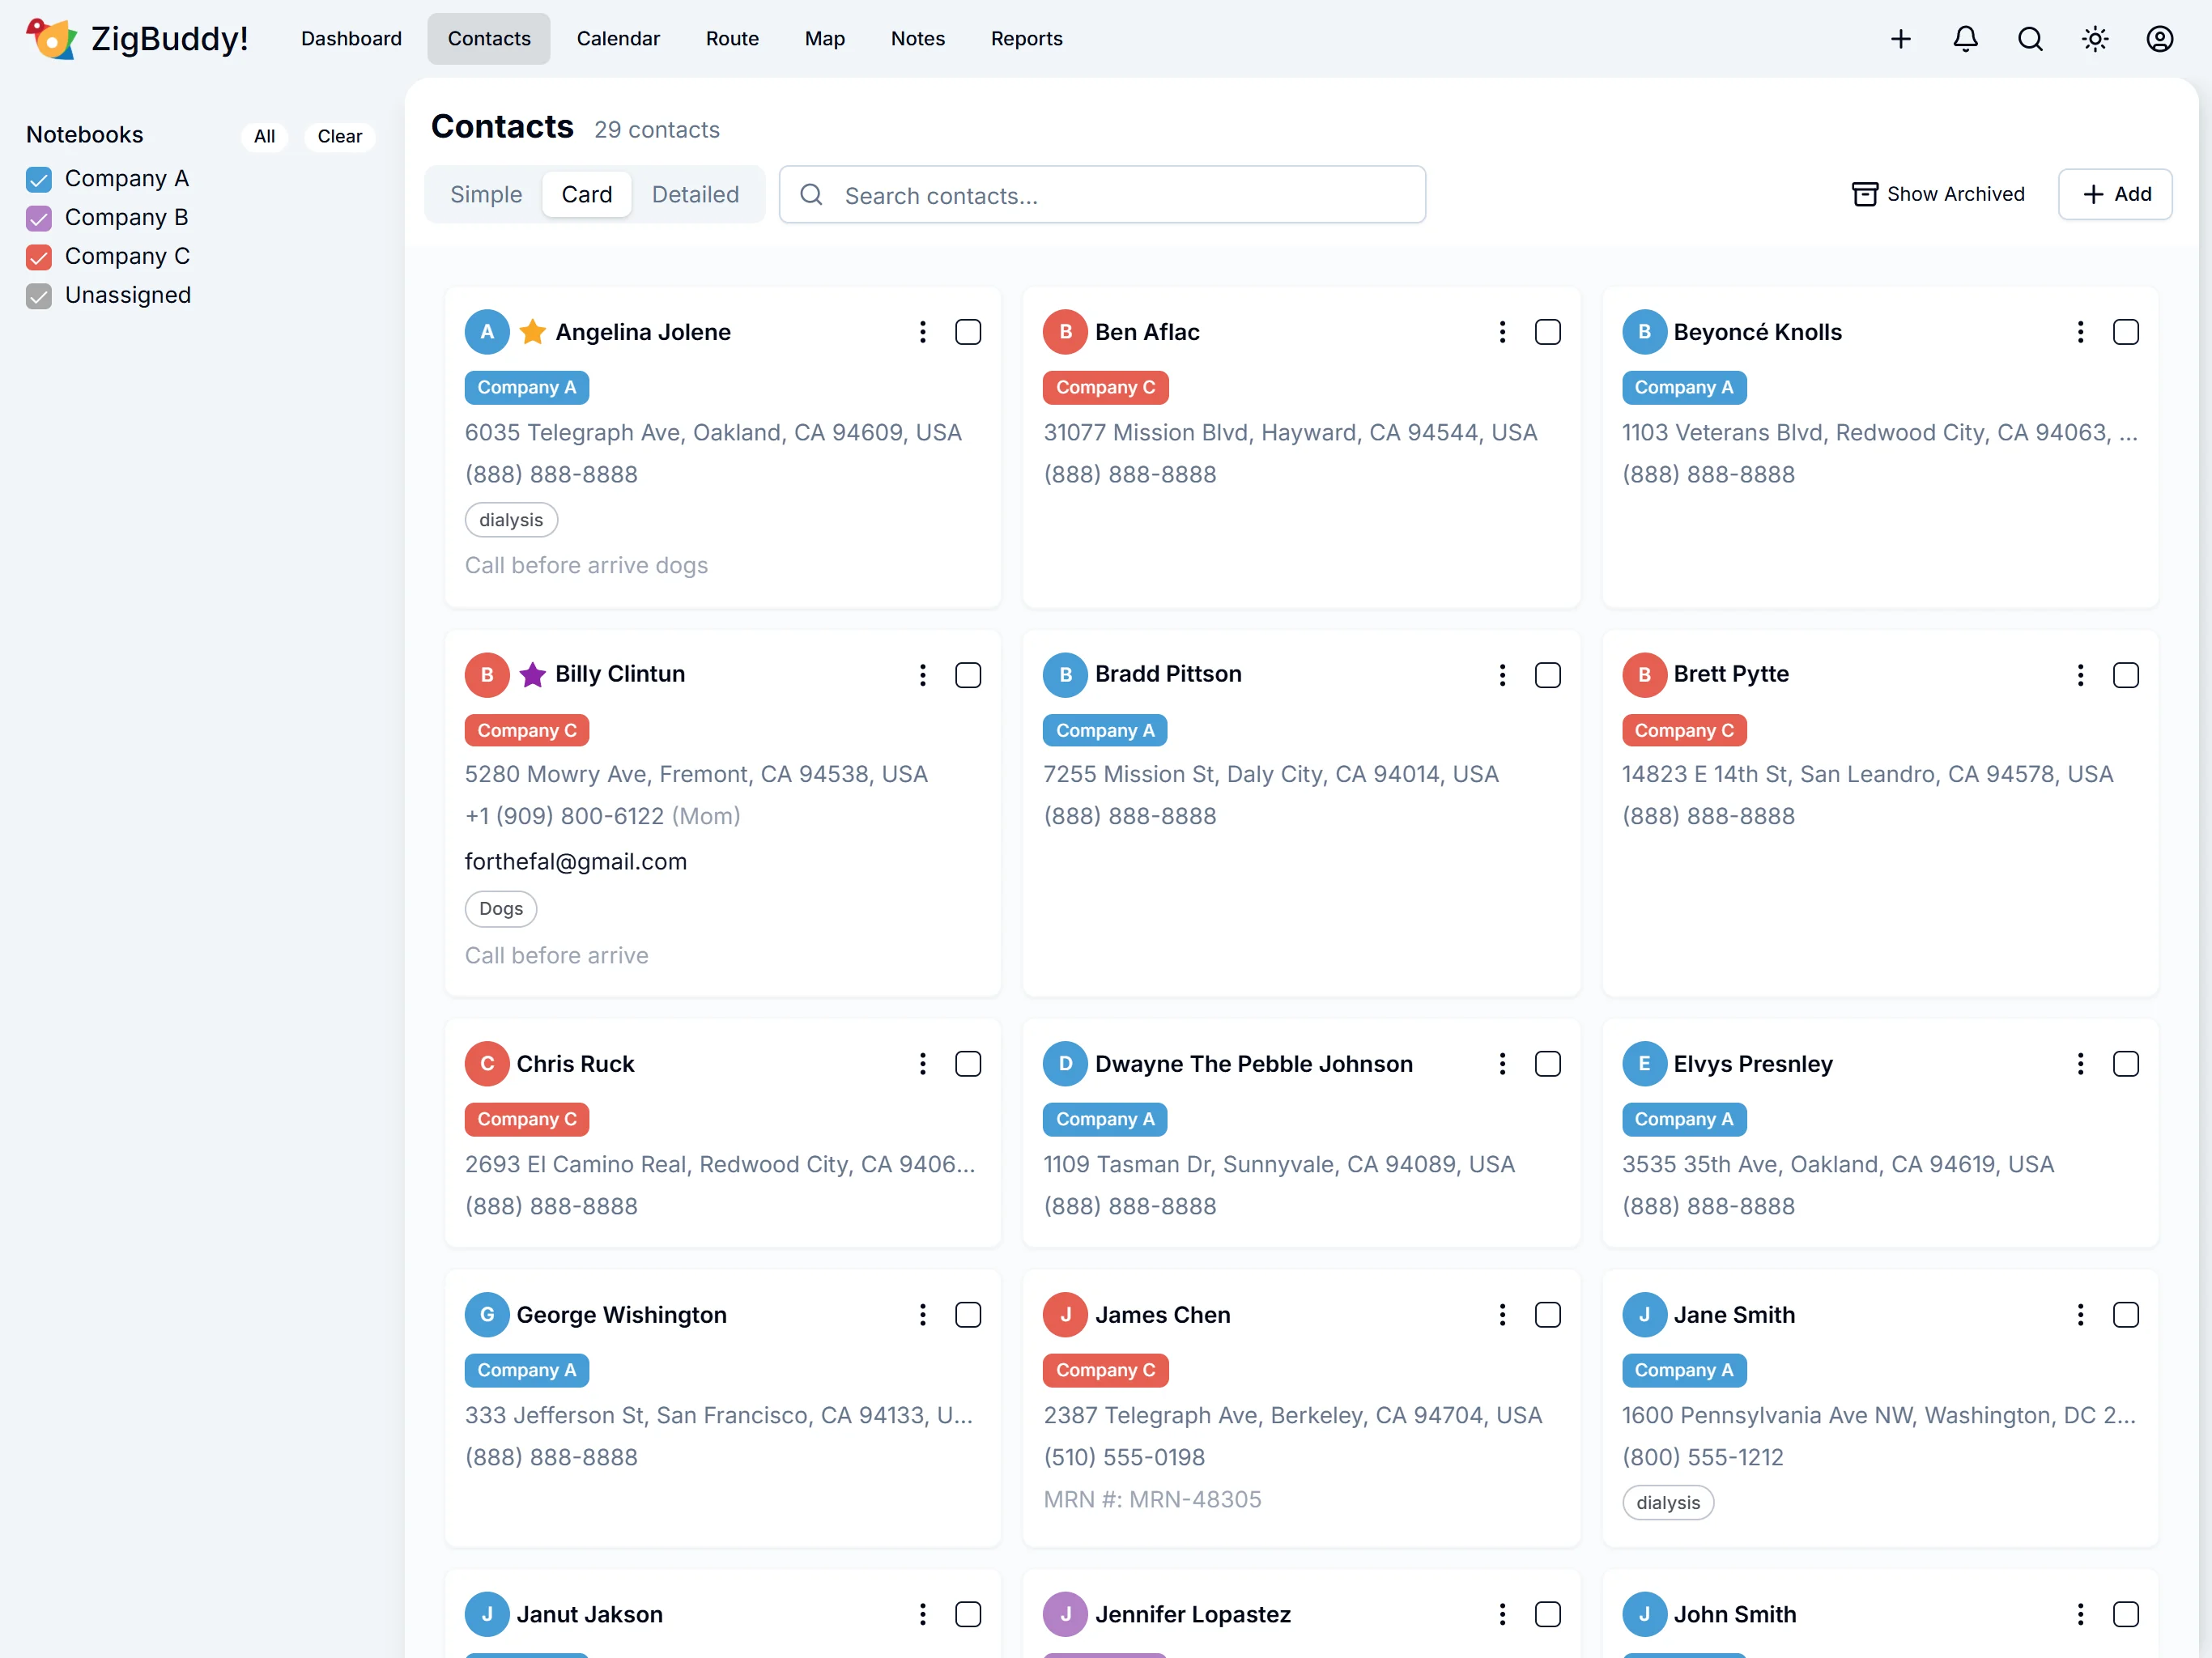The image size is (2212, 1658).
Task: Click Billy Clintun's purple star
Action: (x=533, y=675)
